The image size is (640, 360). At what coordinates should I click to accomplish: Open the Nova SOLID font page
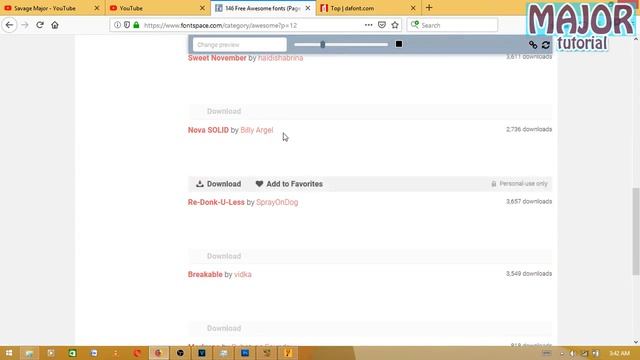coord(208,130)
